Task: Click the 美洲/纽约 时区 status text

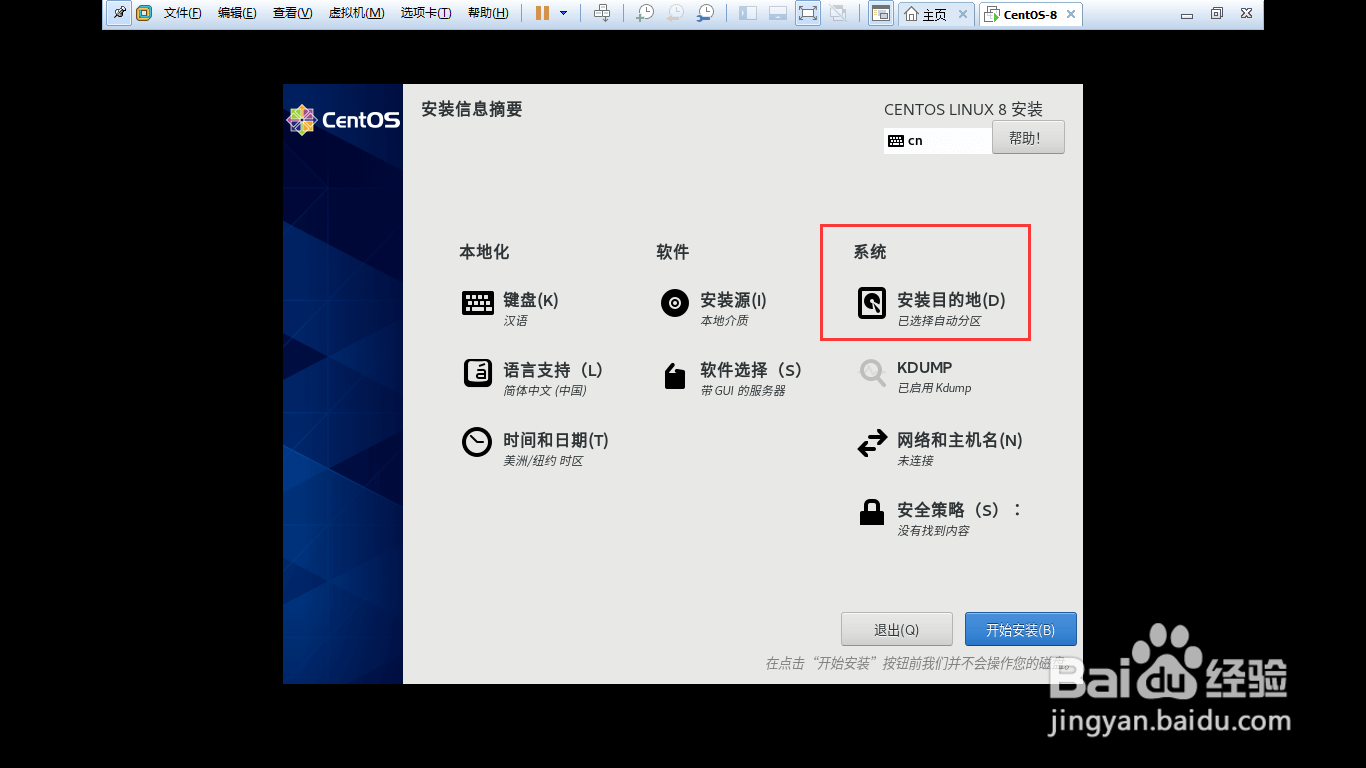Action: [x=543, y=461]
